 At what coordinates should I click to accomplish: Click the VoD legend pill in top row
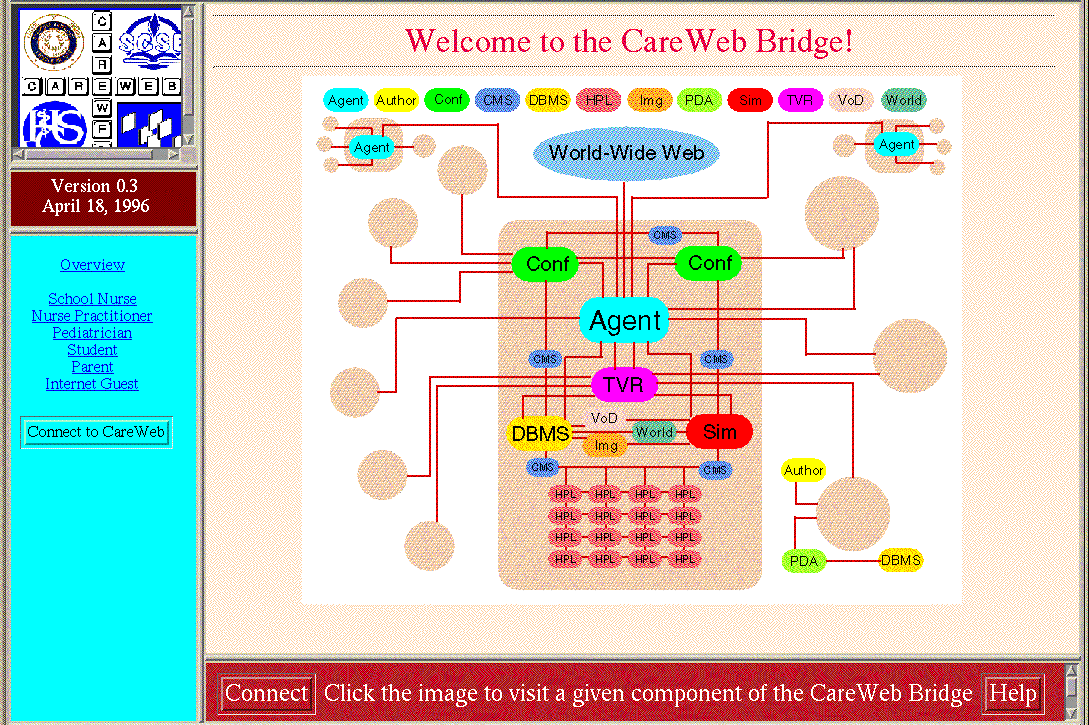coord(850,100)
